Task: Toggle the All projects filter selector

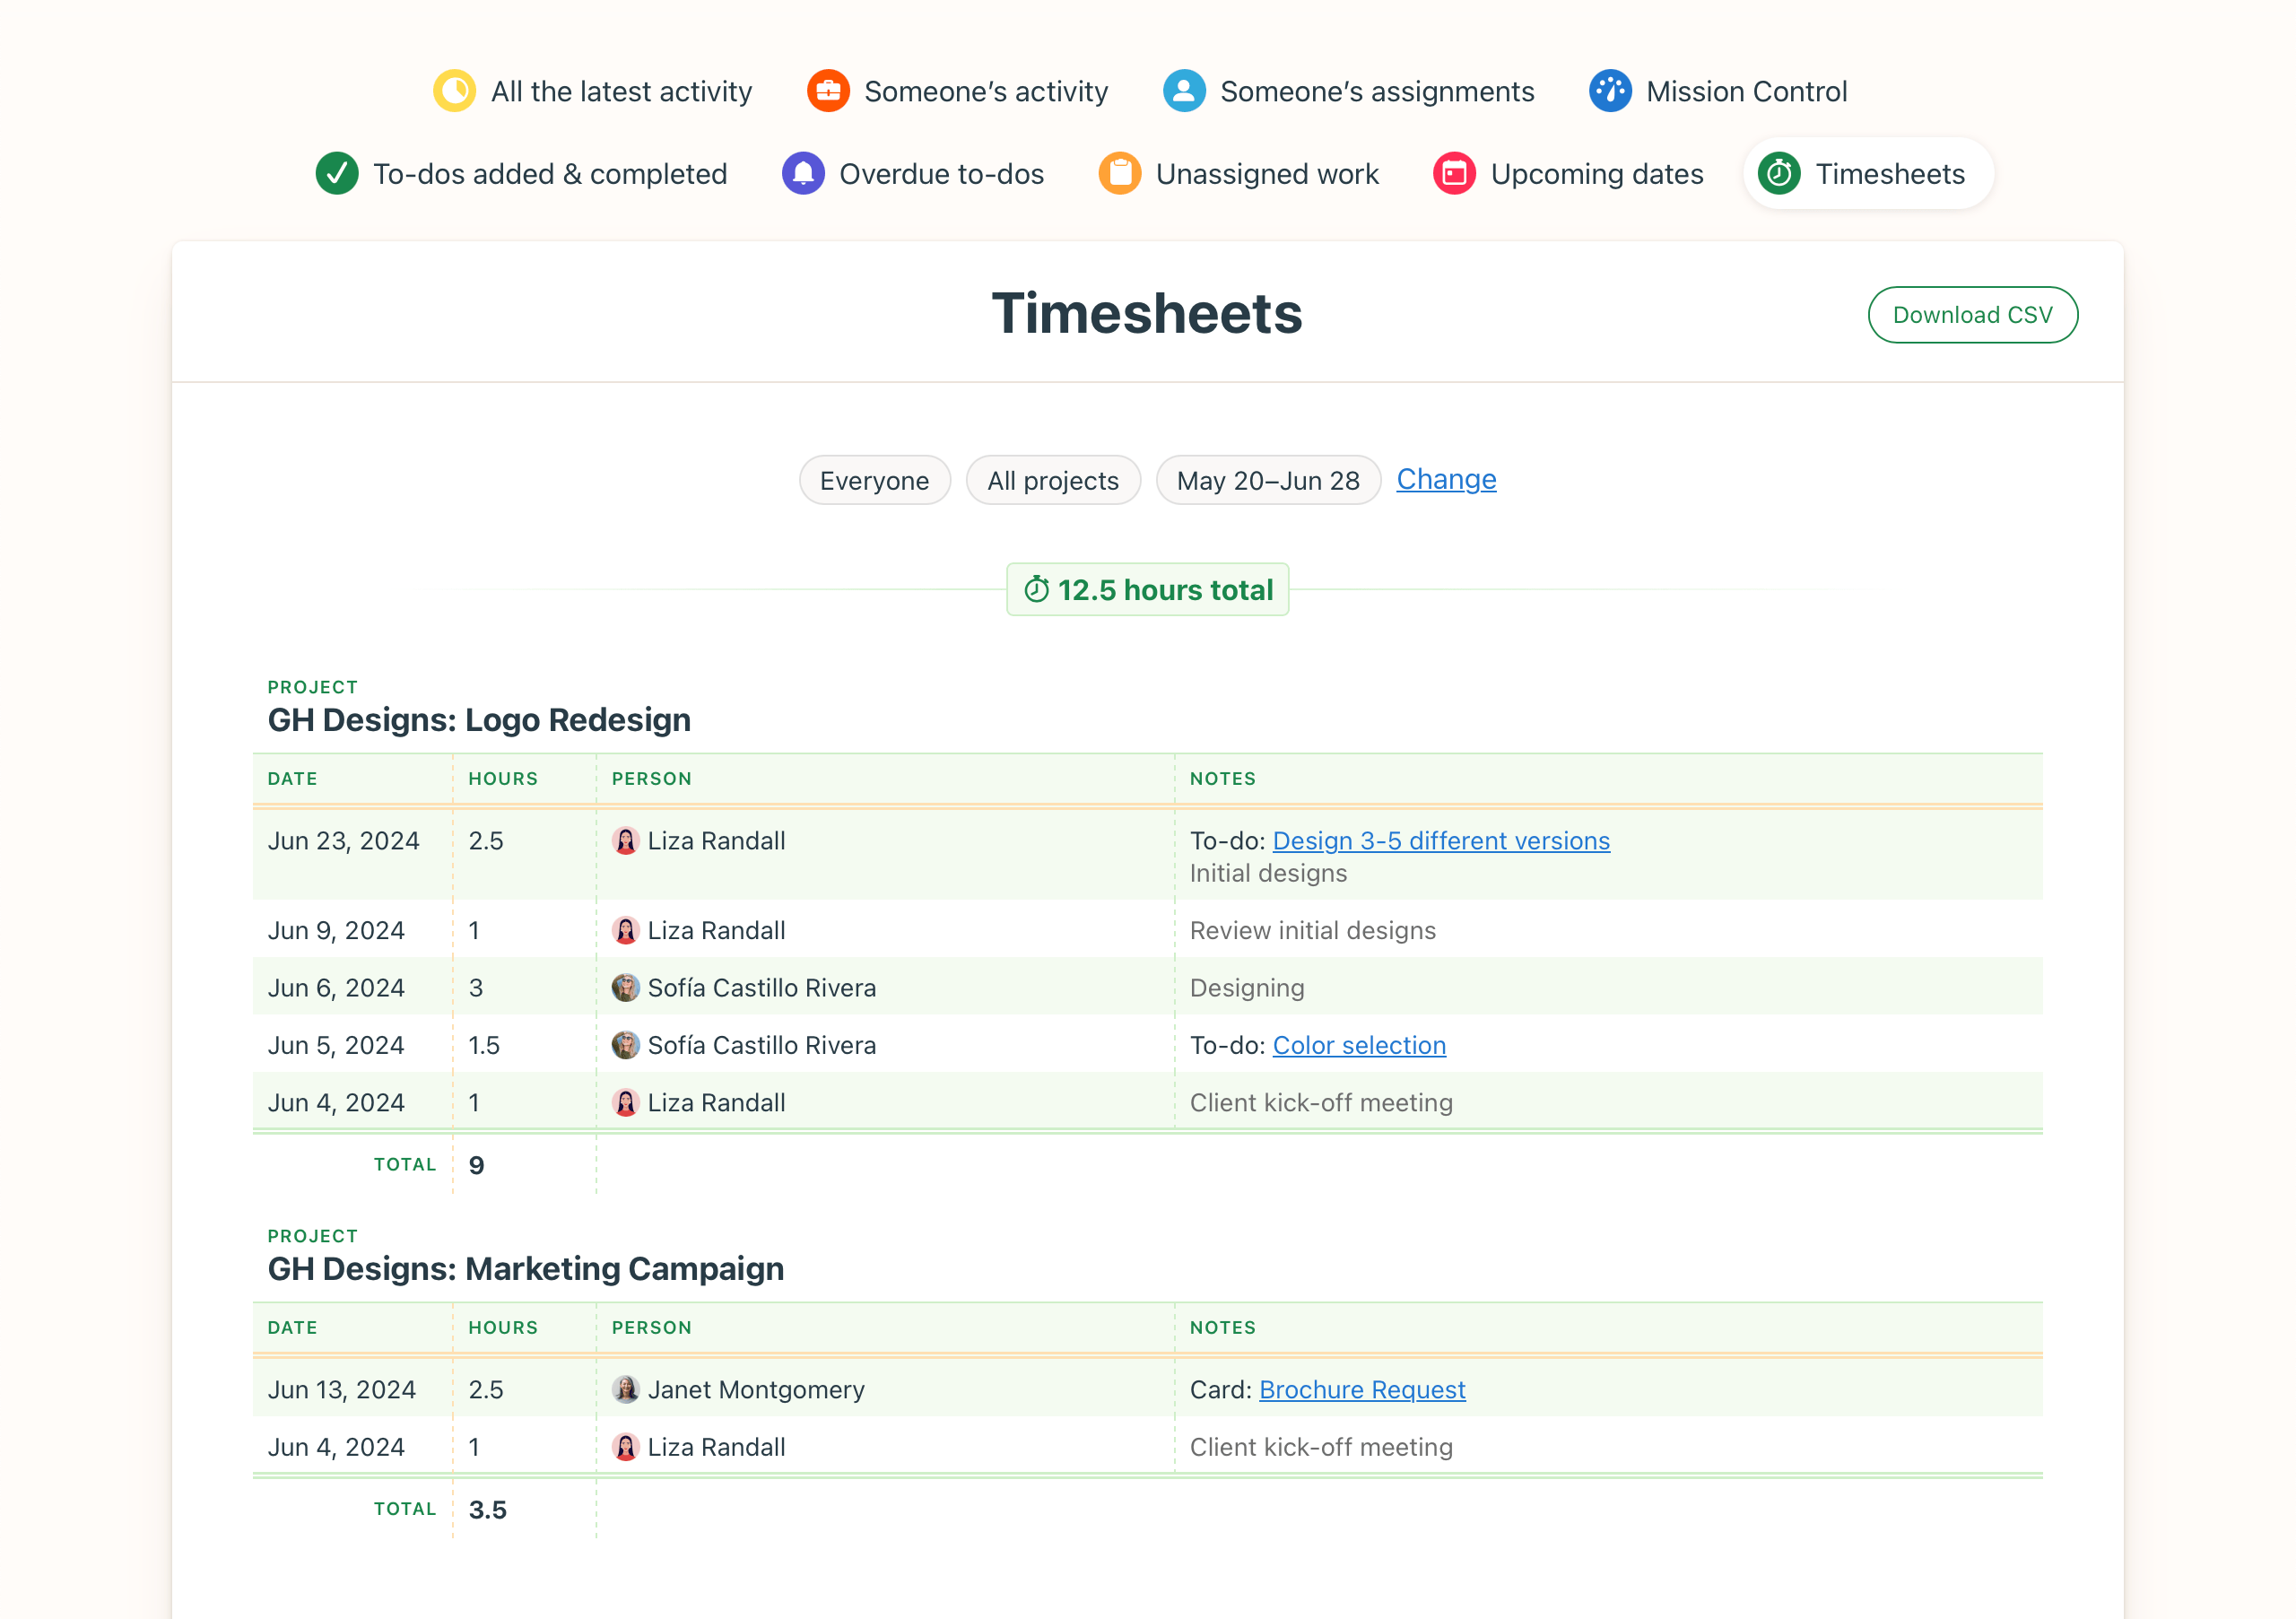Action: coord(1053,478)
